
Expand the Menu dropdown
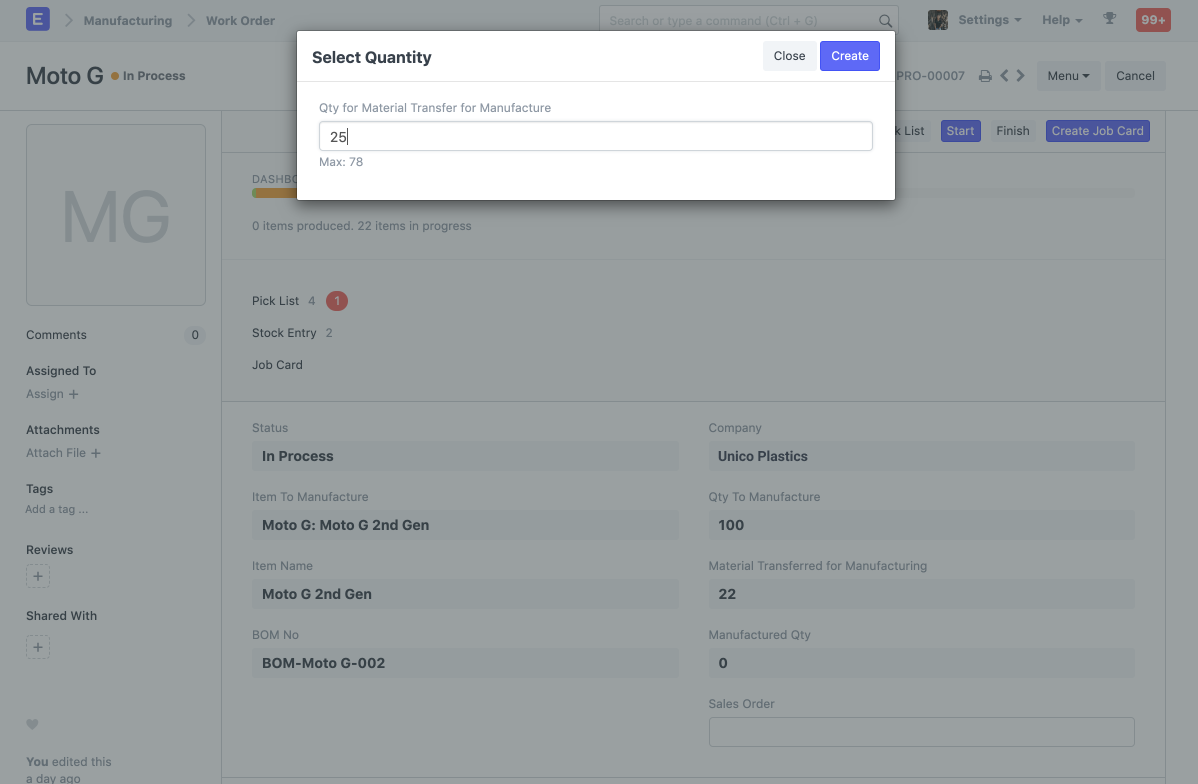(x=1068, y=75)
